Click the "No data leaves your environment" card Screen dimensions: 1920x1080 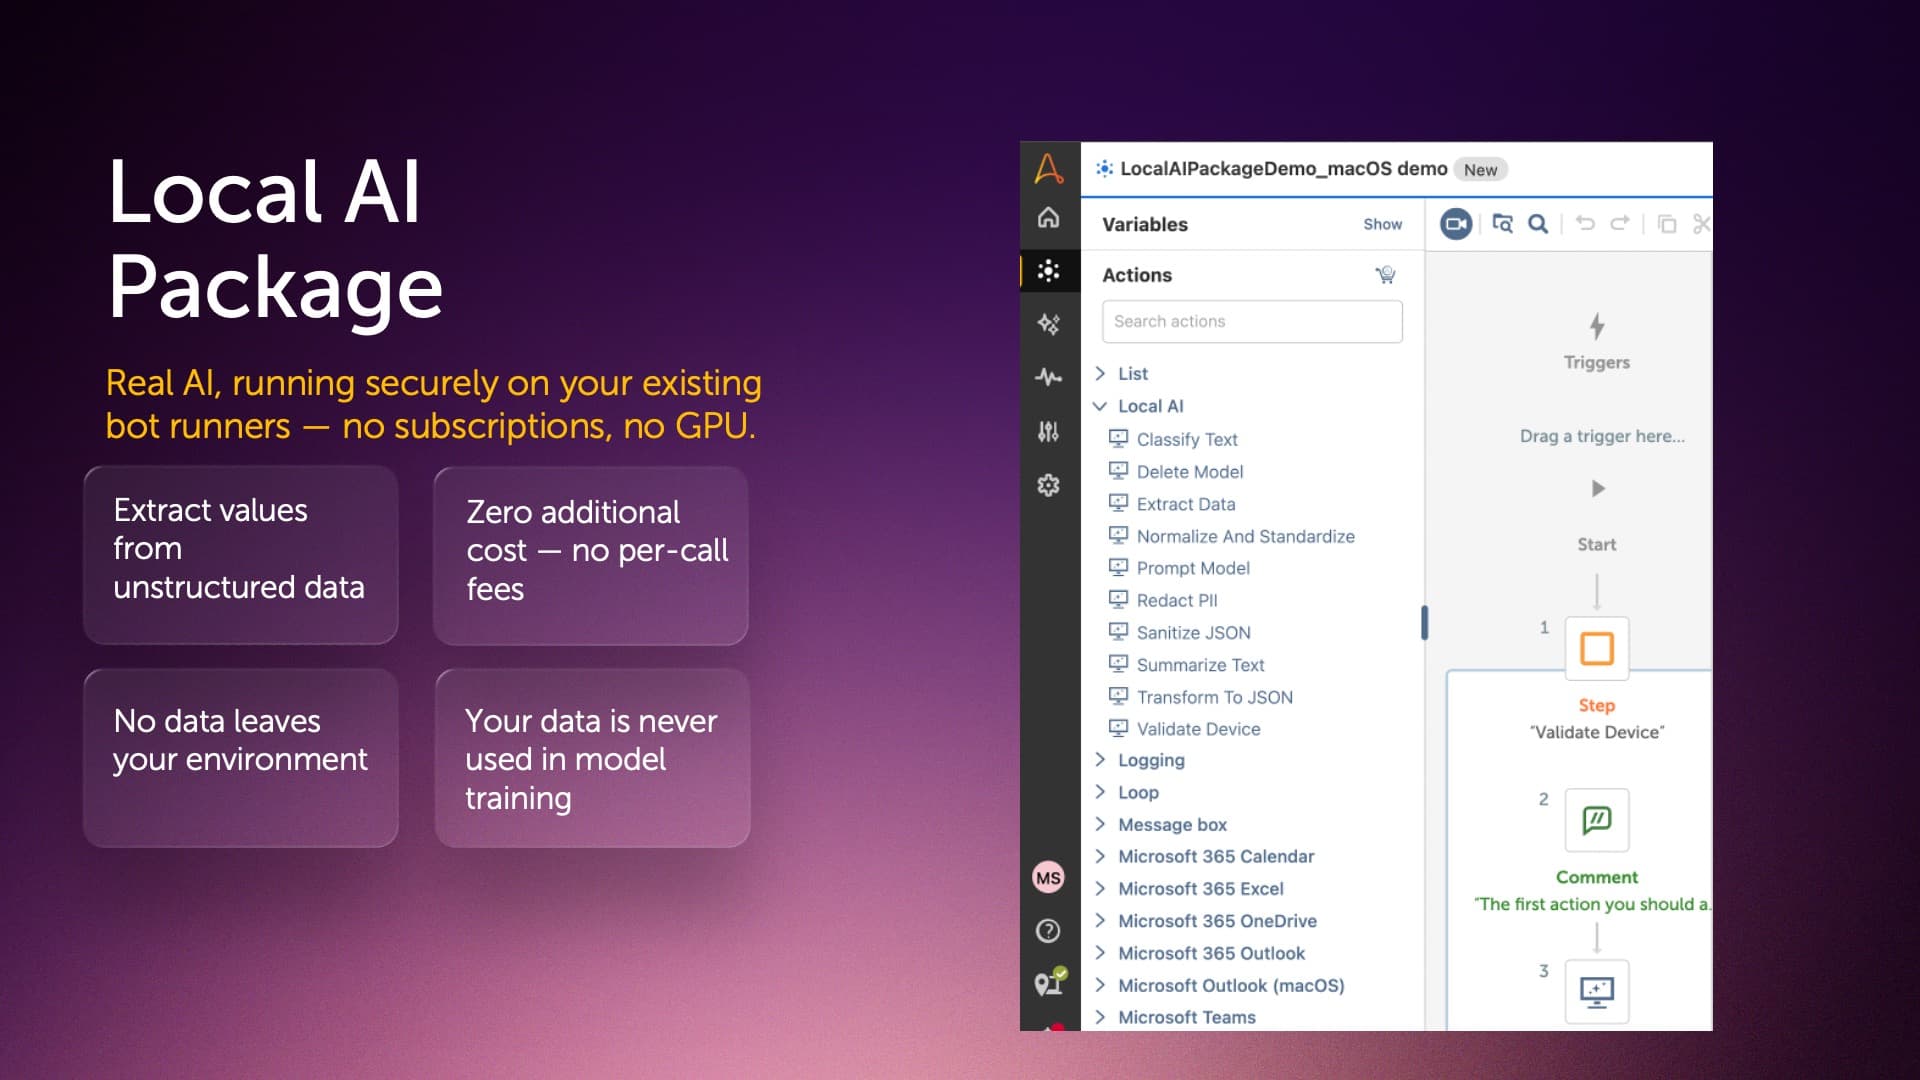241,758
